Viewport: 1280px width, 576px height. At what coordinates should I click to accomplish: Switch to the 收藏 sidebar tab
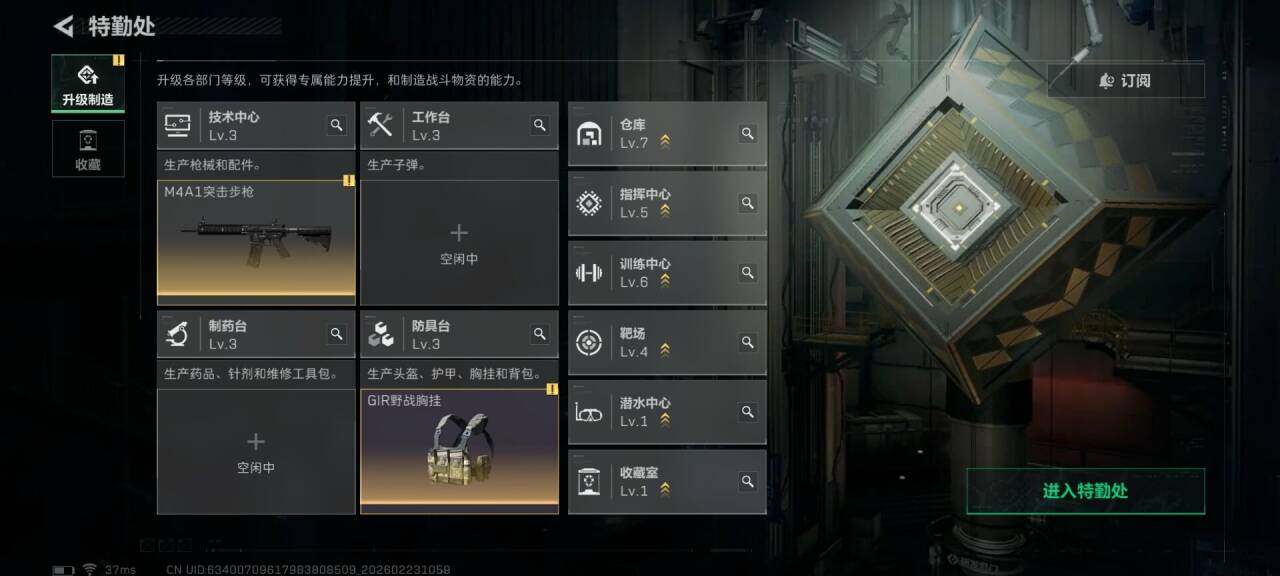[x=88, y=148]
